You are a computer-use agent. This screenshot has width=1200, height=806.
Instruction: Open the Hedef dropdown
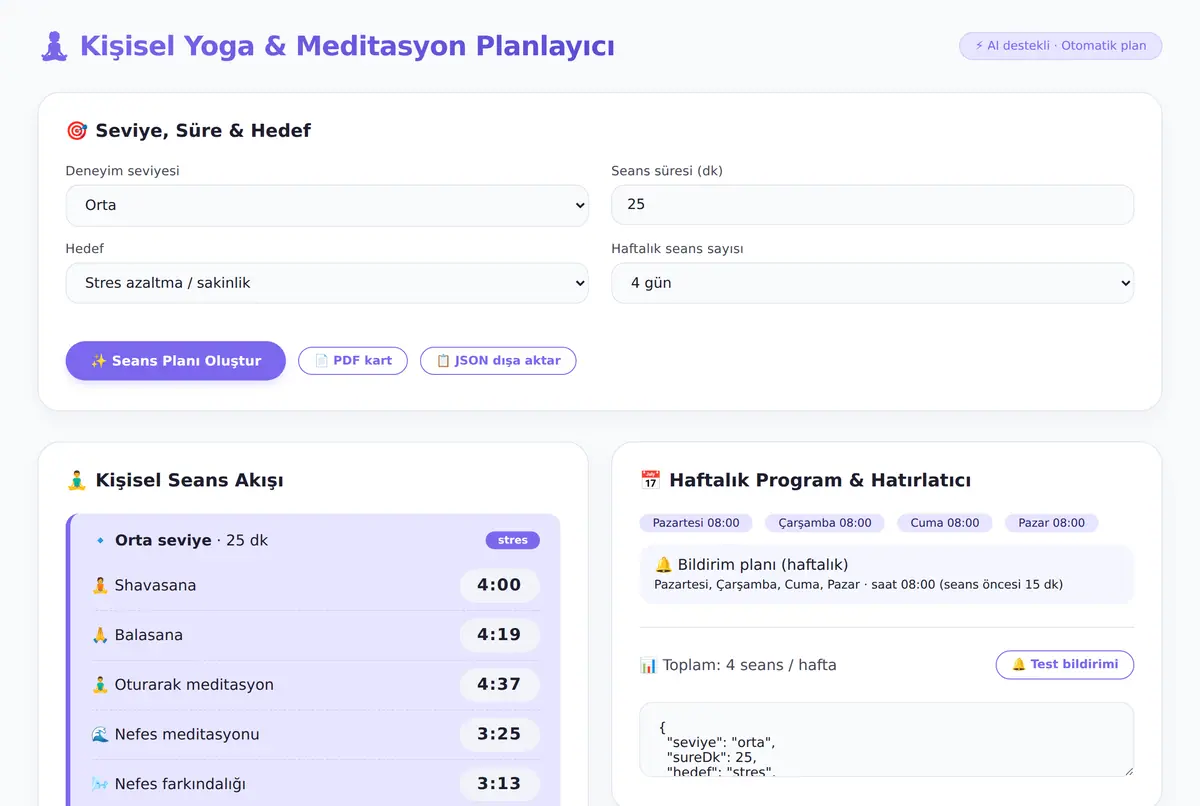[x=327, y=283]
